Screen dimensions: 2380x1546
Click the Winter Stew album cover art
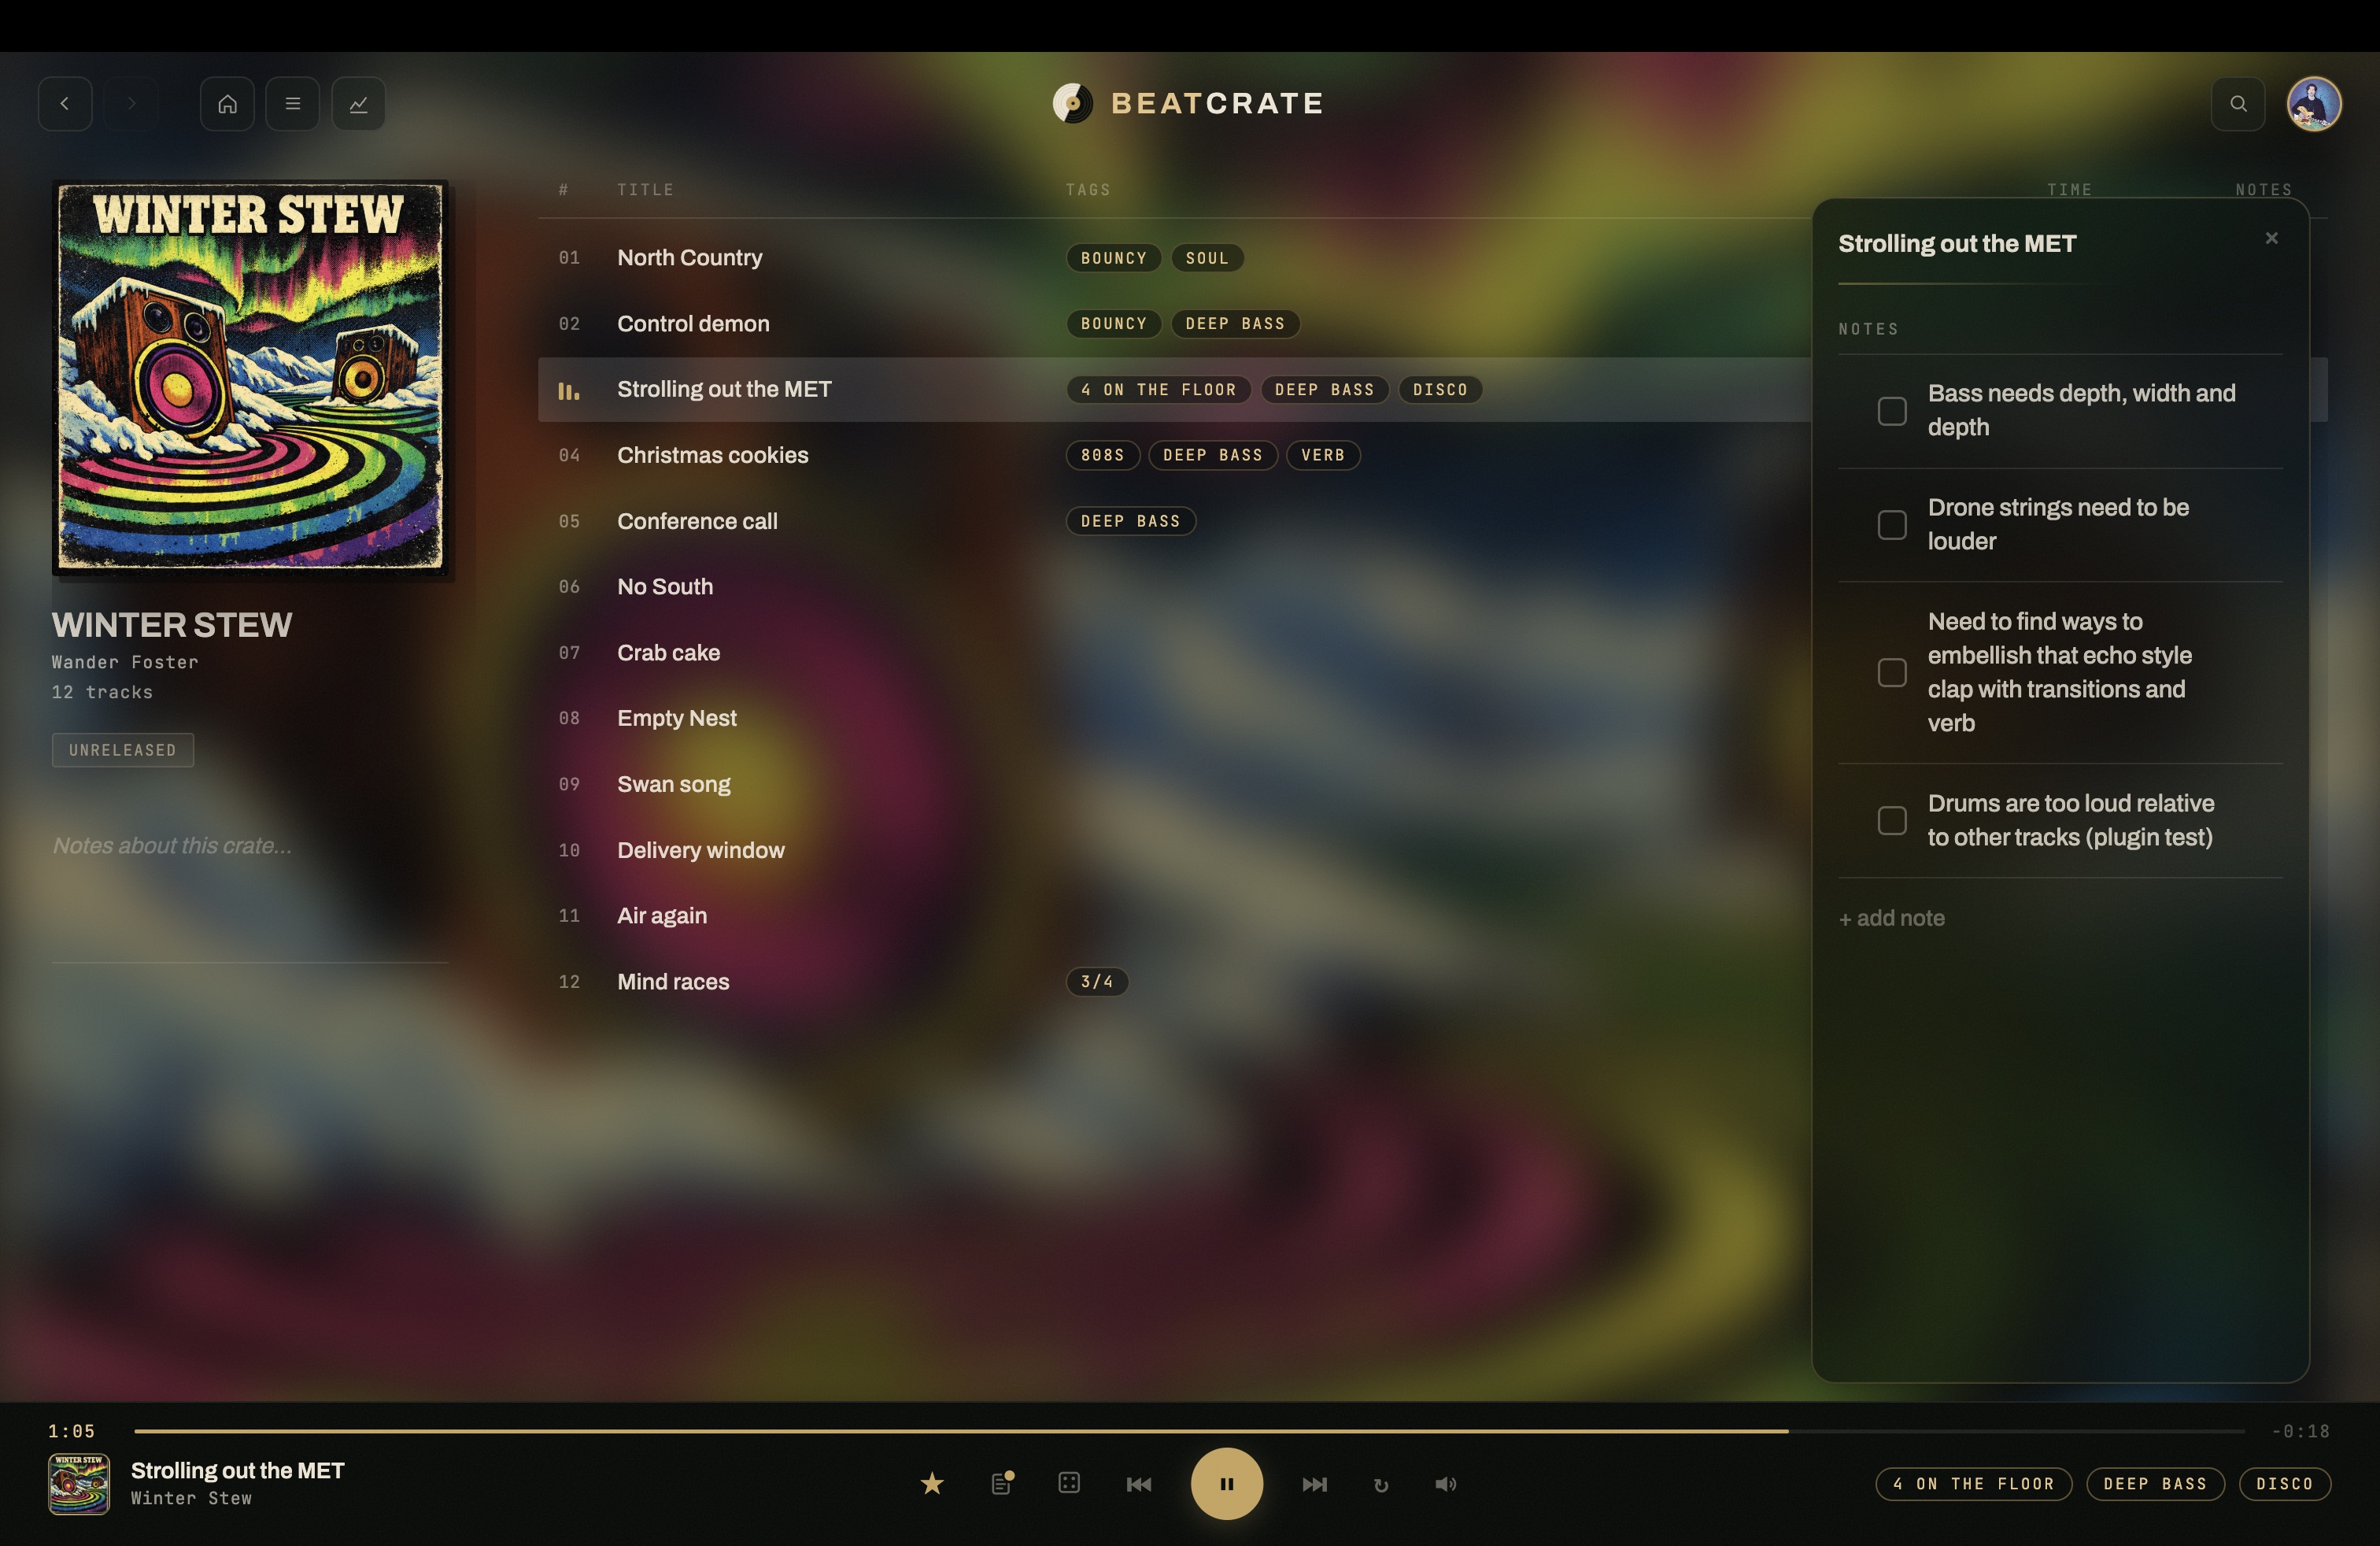pyautogui.click(x=250, y=377)
